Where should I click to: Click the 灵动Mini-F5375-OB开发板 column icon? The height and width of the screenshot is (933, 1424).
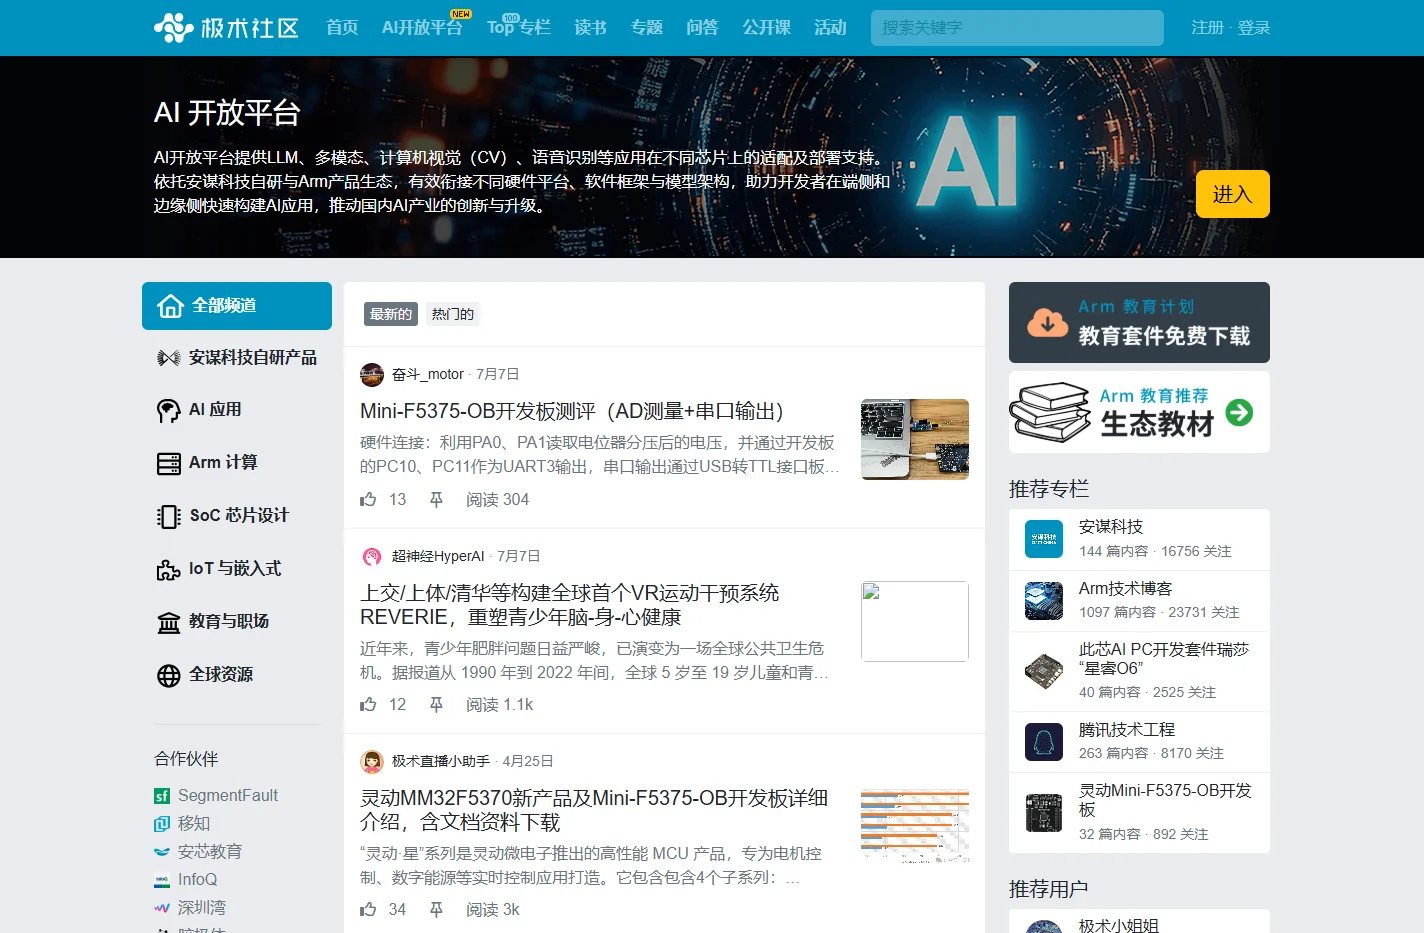click(x=1044, y=812)
